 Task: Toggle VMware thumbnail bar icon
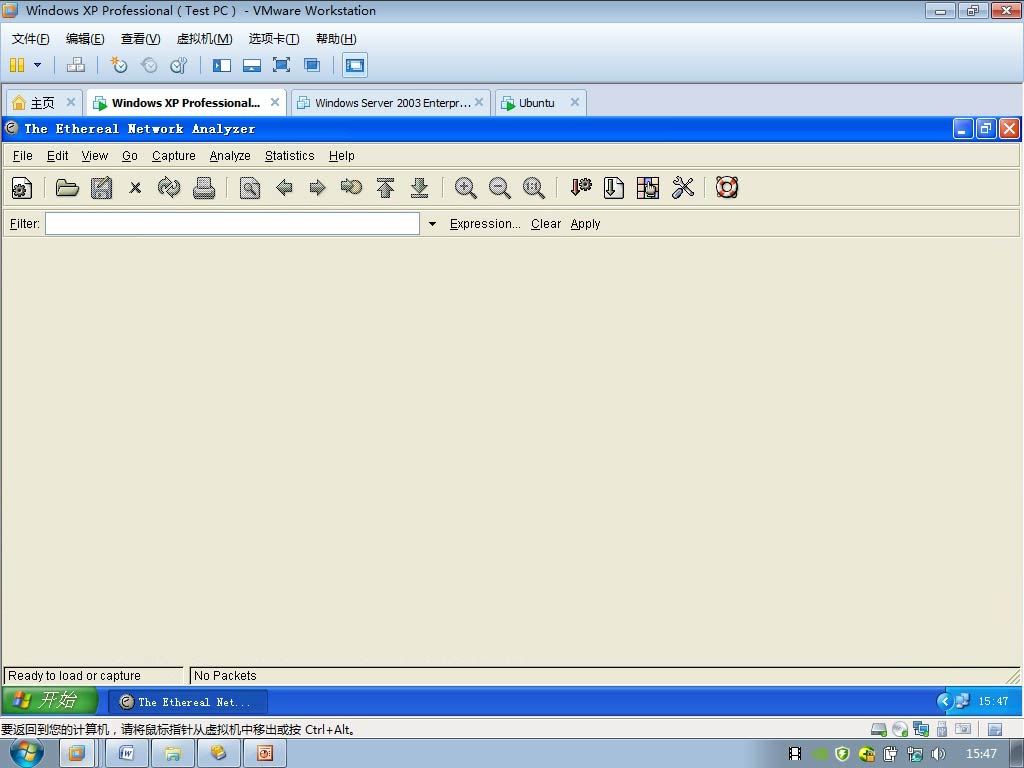click(x=251, y=65)
